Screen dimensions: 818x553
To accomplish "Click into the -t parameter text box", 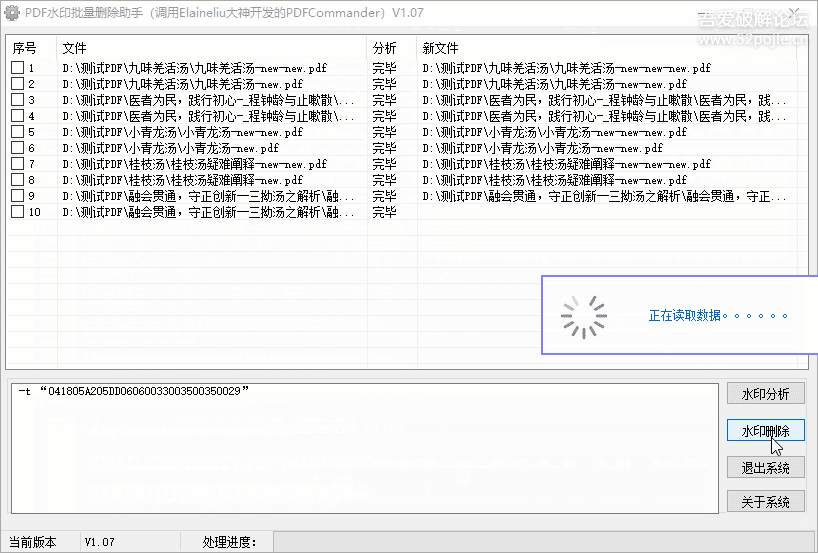I will [x=365, y=448].
